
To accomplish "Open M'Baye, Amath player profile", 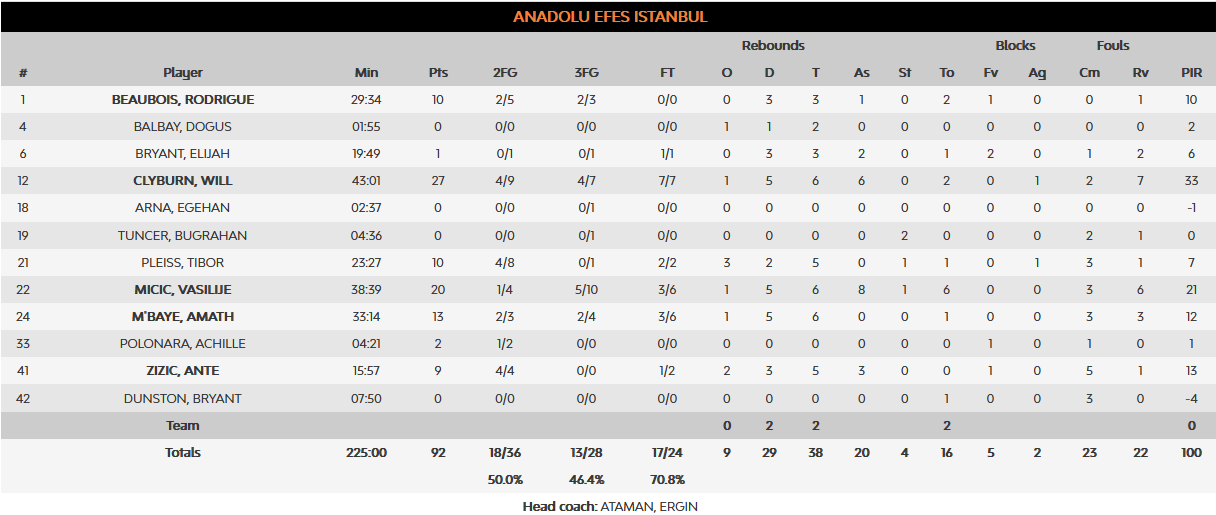I will point(183,316).
